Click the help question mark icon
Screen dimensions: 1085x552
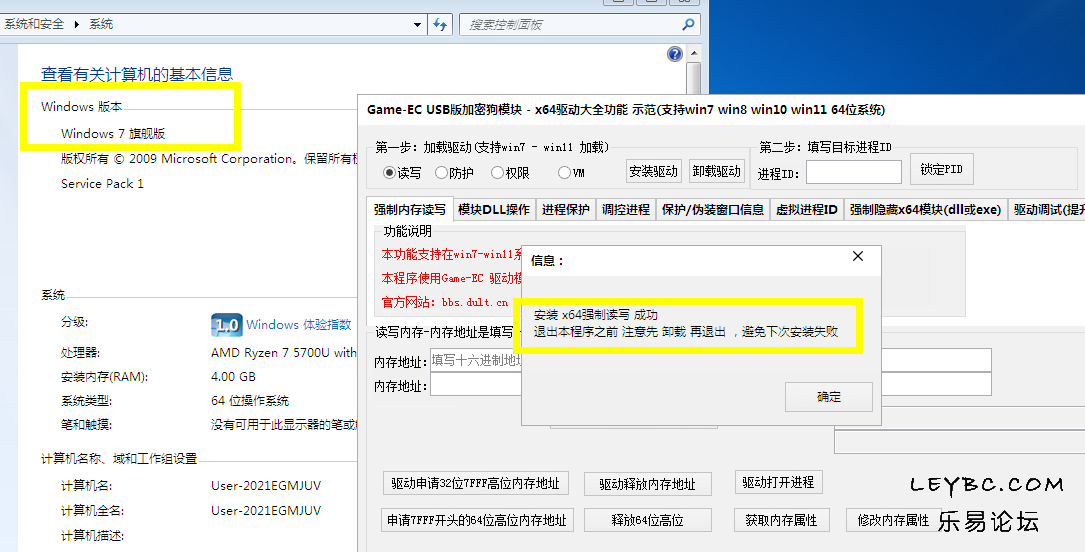pyautogui.click(x=675, y=54)
